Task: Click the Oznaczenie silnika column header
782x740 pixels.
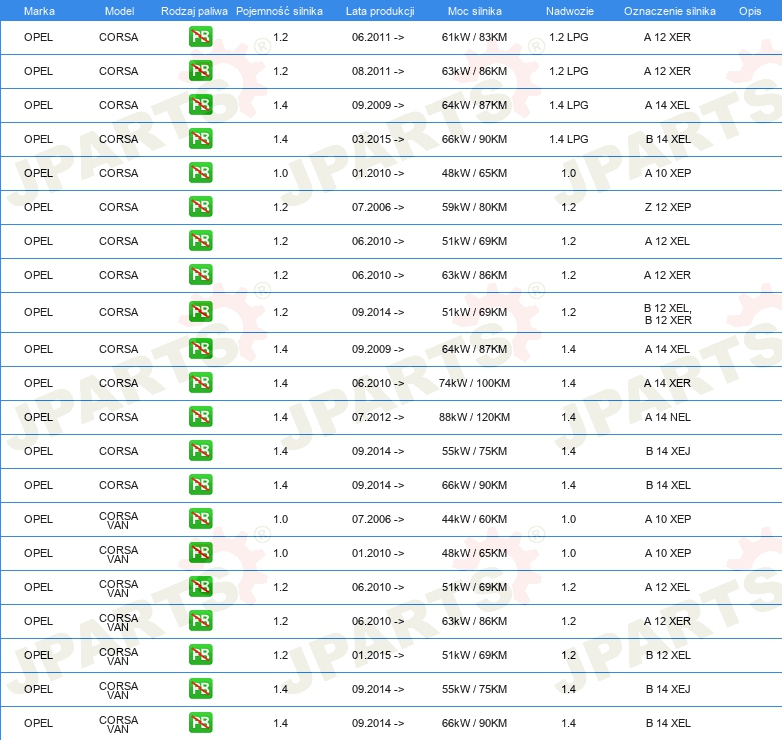Action: click(x=669, y=11)
